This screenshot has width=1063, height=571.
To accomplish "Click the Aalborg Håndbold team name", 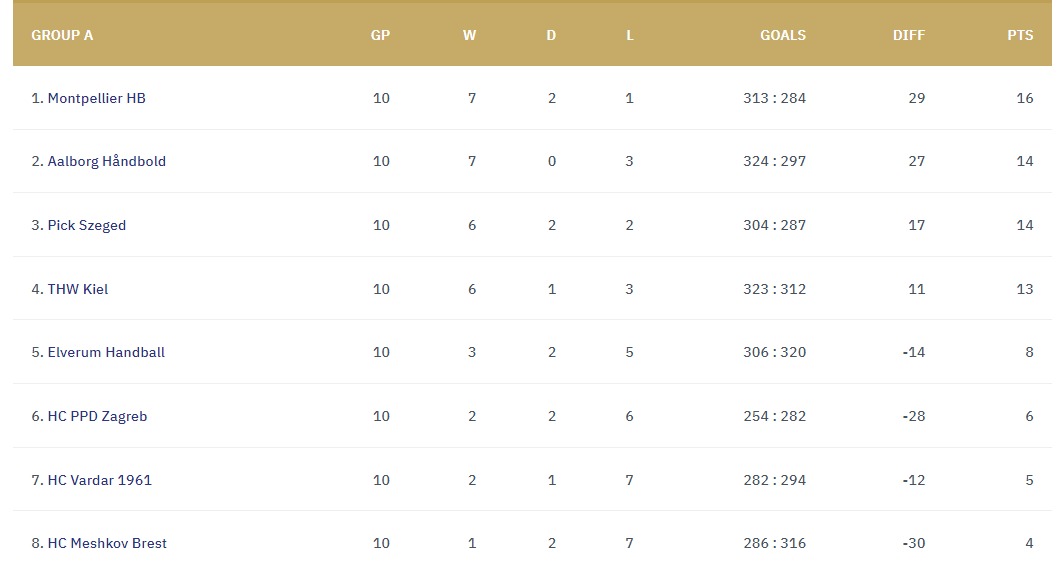I will tap(106, 161).
